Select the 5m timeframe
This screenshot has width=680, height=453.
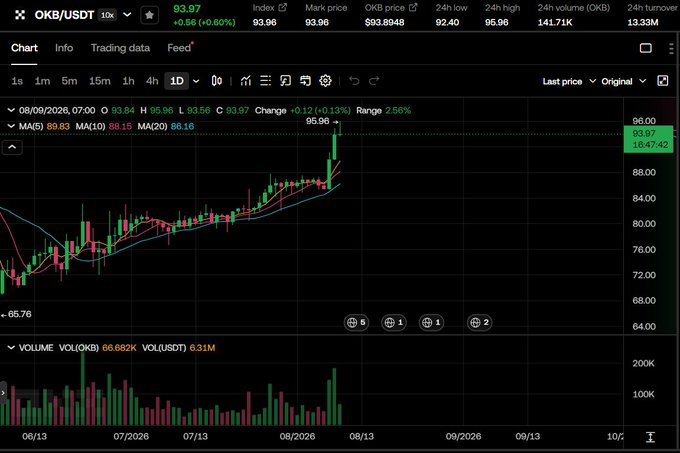pos(69,81)
